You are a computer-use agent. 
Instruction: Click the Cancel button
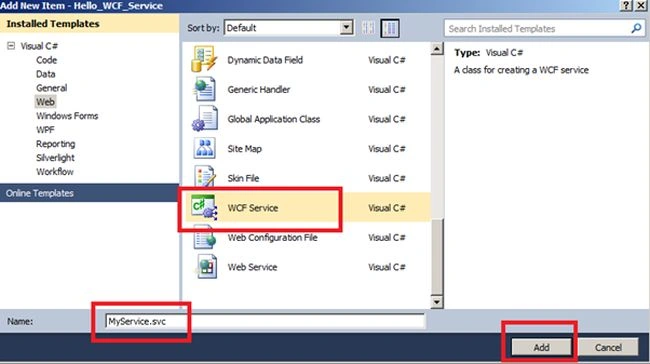pyautogui.click(x=608, y=347)
